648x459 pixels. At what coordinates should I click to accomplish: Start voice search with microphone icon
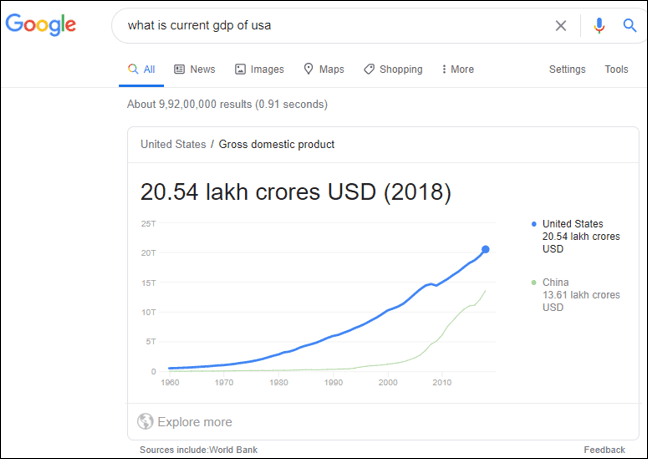click(x=599, y=26)
